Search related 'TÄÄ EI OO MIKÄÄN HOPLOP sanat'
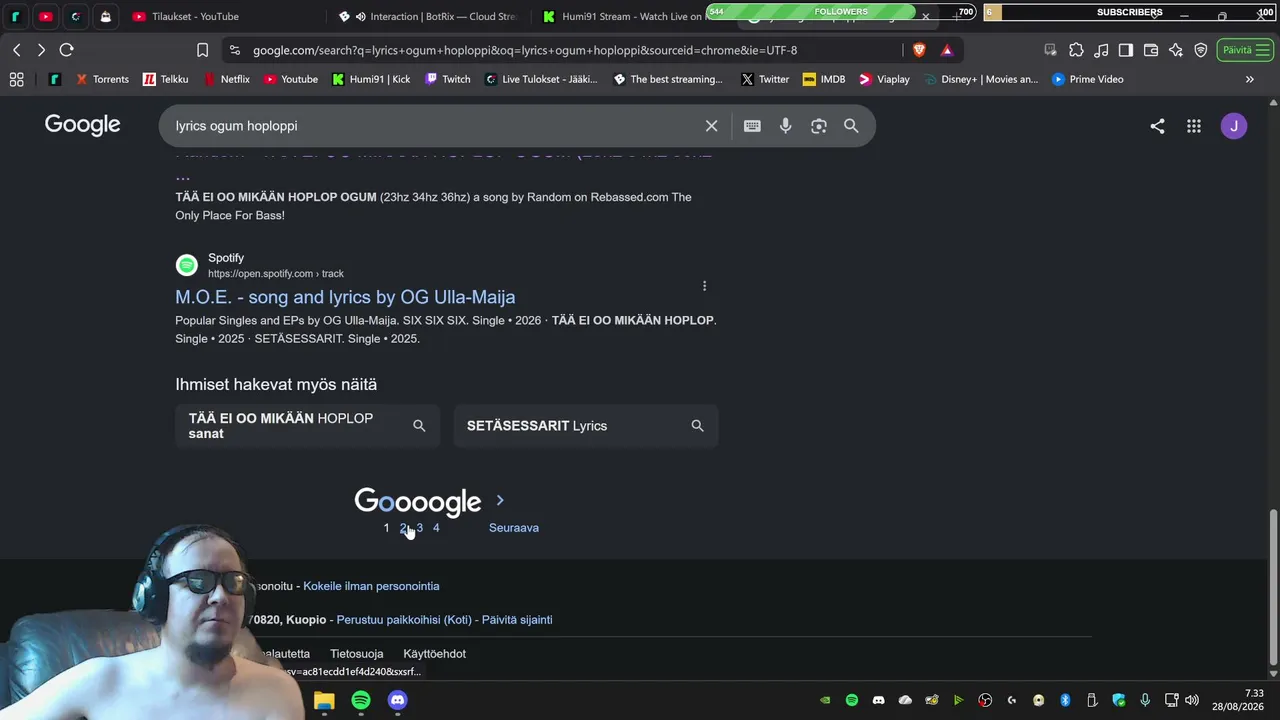This screenshot has width=1280, height=720. tap(307, 426)
